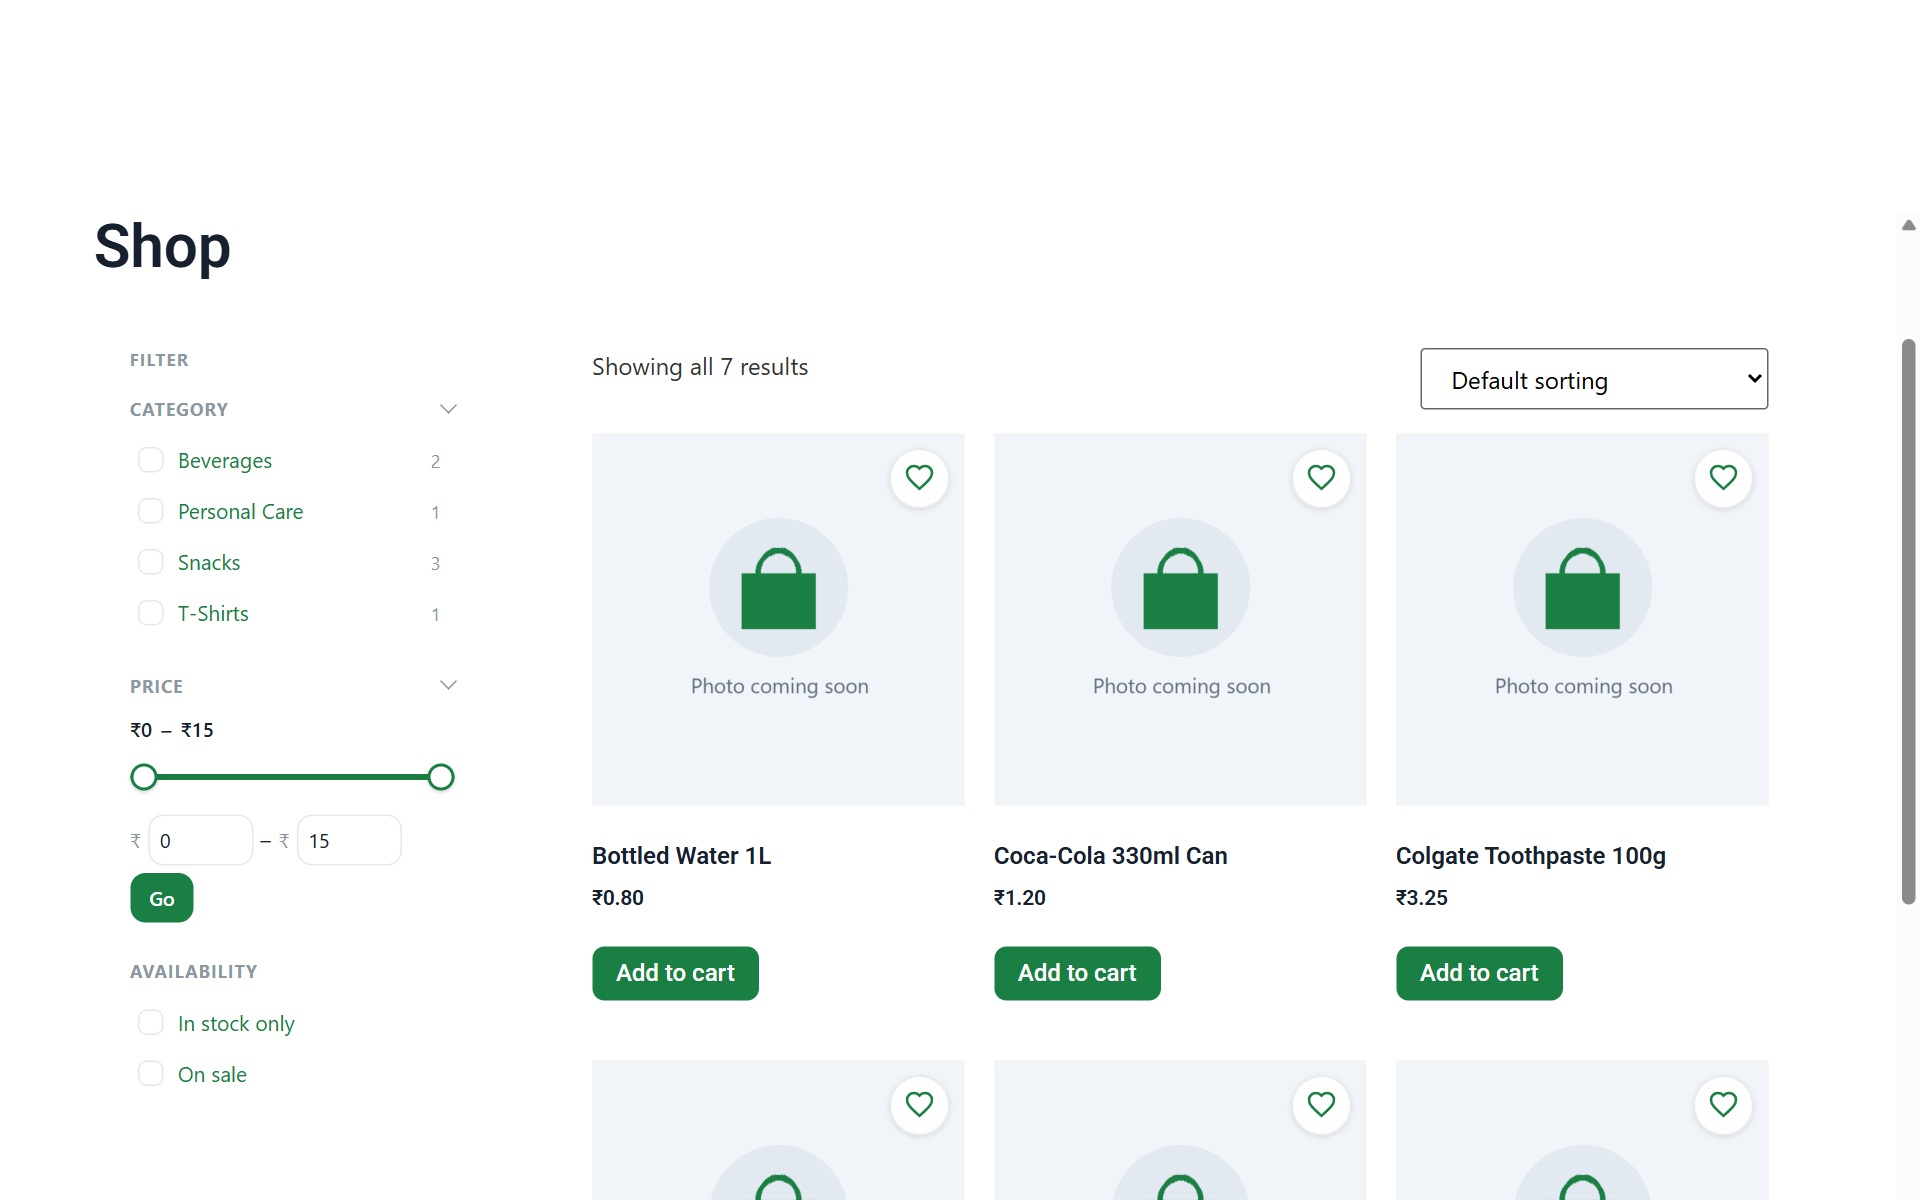Viewport: 1920px width, 1200px height.
Task: Click the In stock only label
Action: (236, 1024)
